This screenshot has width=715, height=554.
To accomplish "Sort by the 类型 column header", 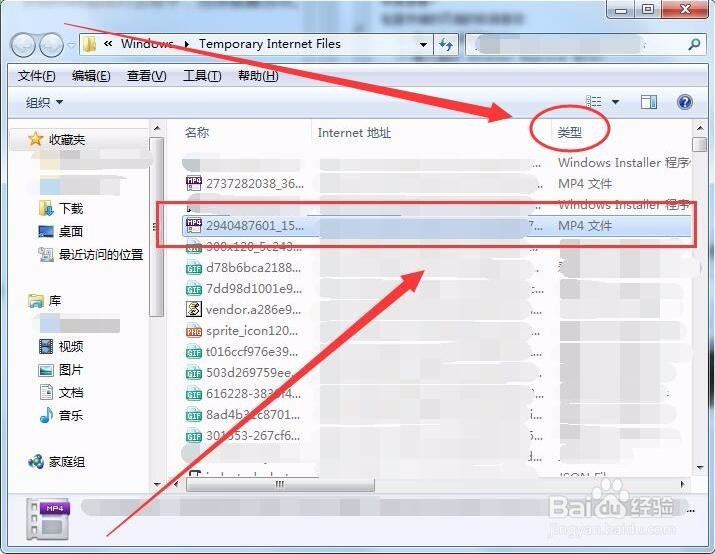I will click(x=570, y=133).
